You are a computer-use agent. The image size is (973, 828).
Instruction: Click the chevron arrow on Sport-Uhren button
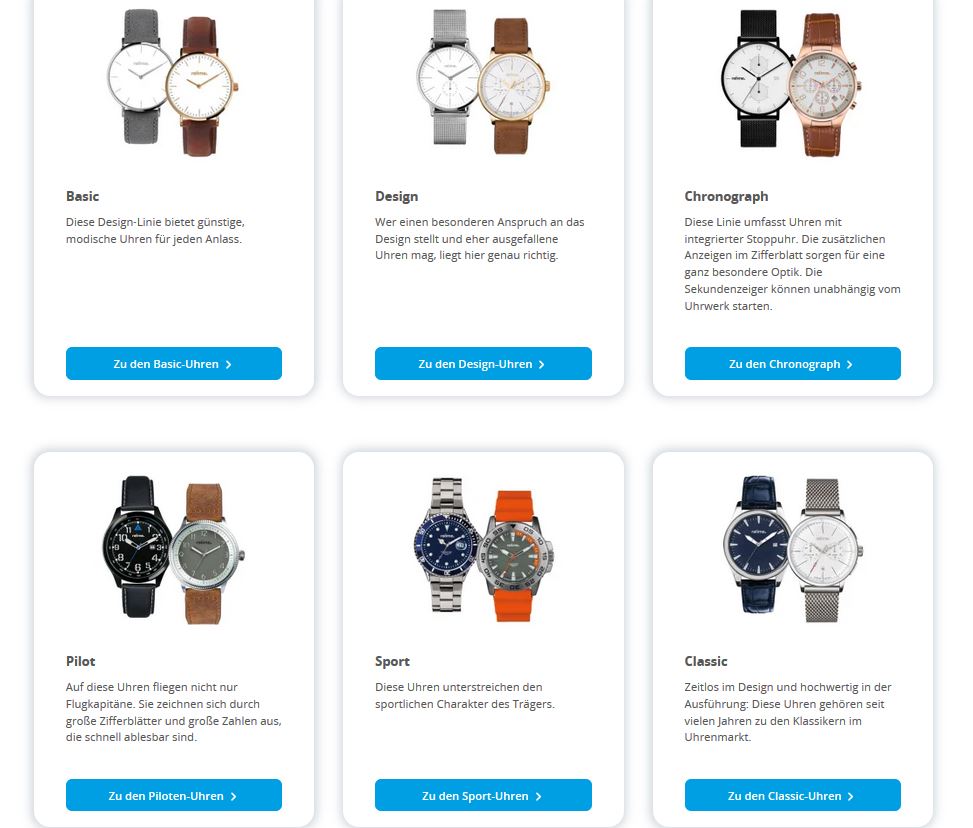pyautogui.click(x=538, y=796)
